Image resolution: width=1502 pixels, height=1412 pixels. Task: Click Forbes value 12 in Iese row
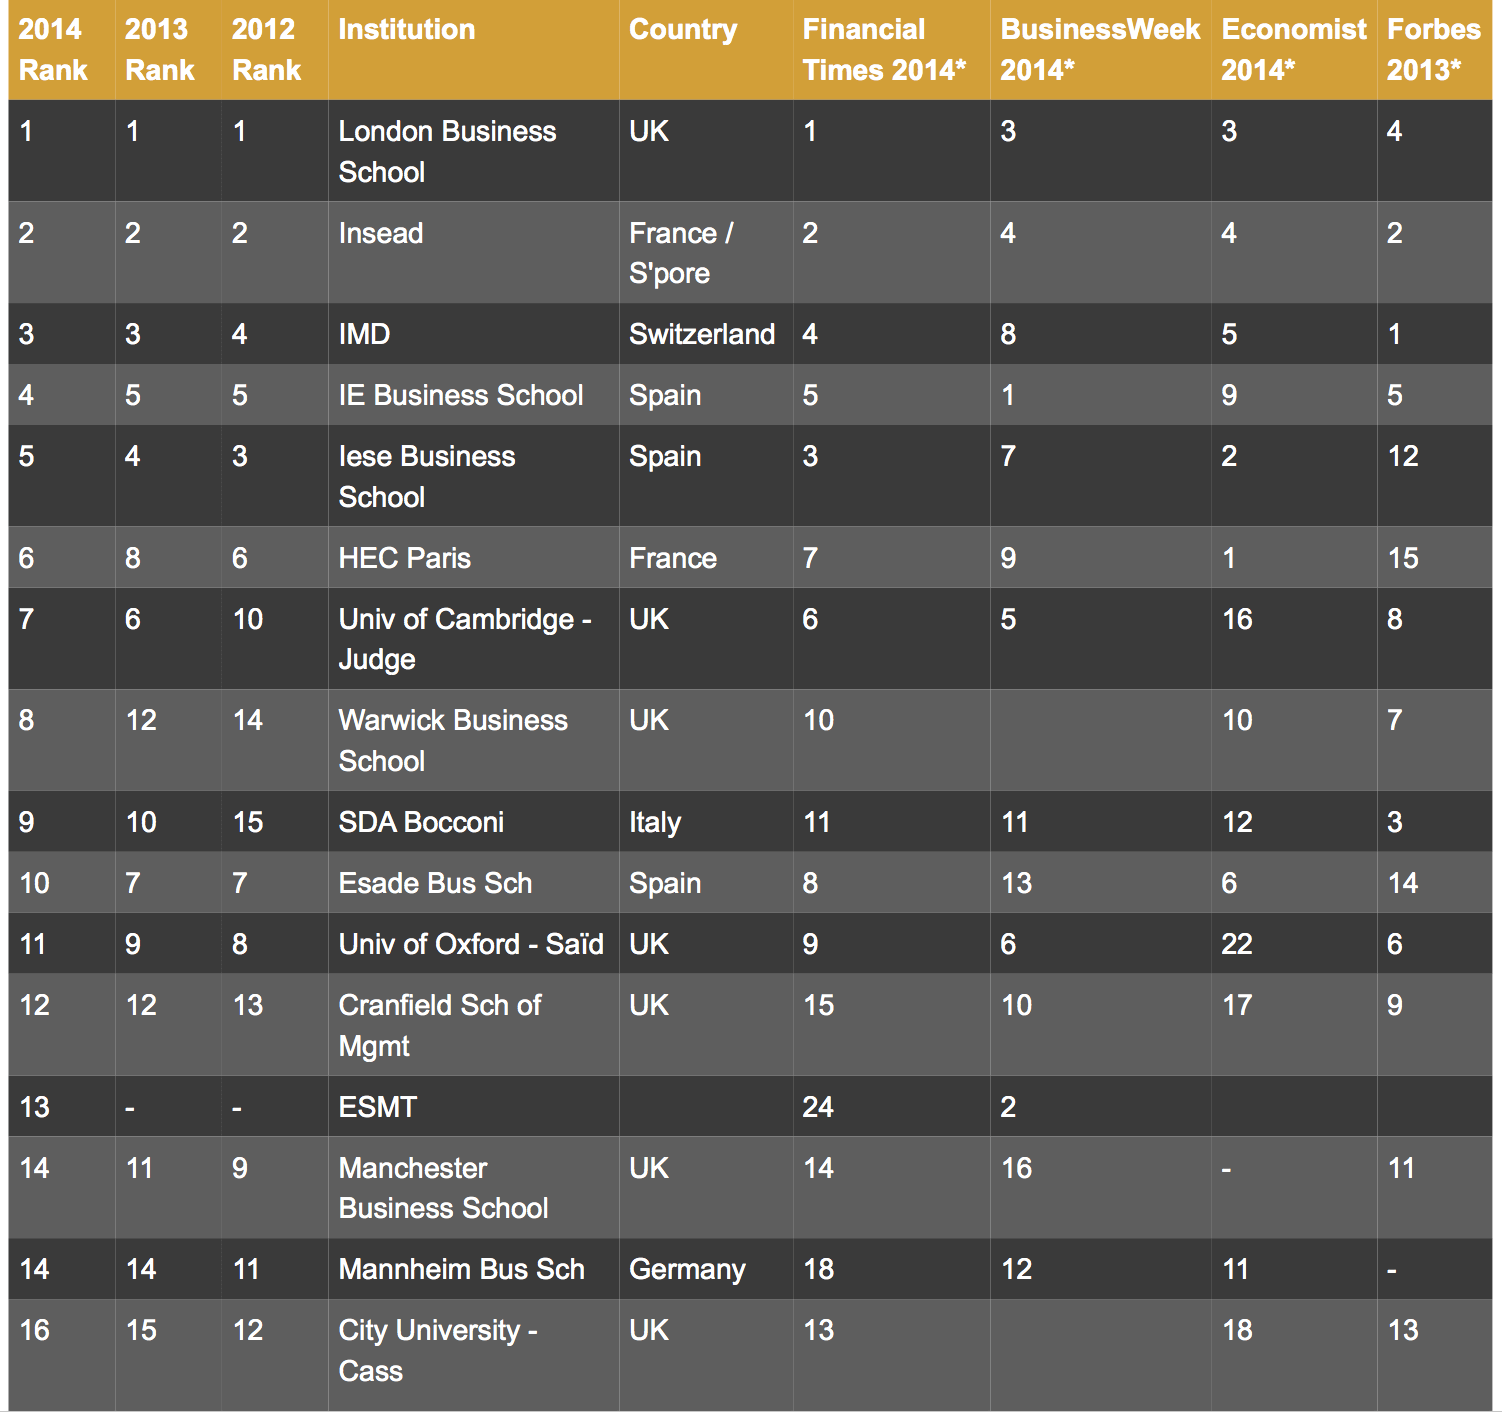(1435, 476)
